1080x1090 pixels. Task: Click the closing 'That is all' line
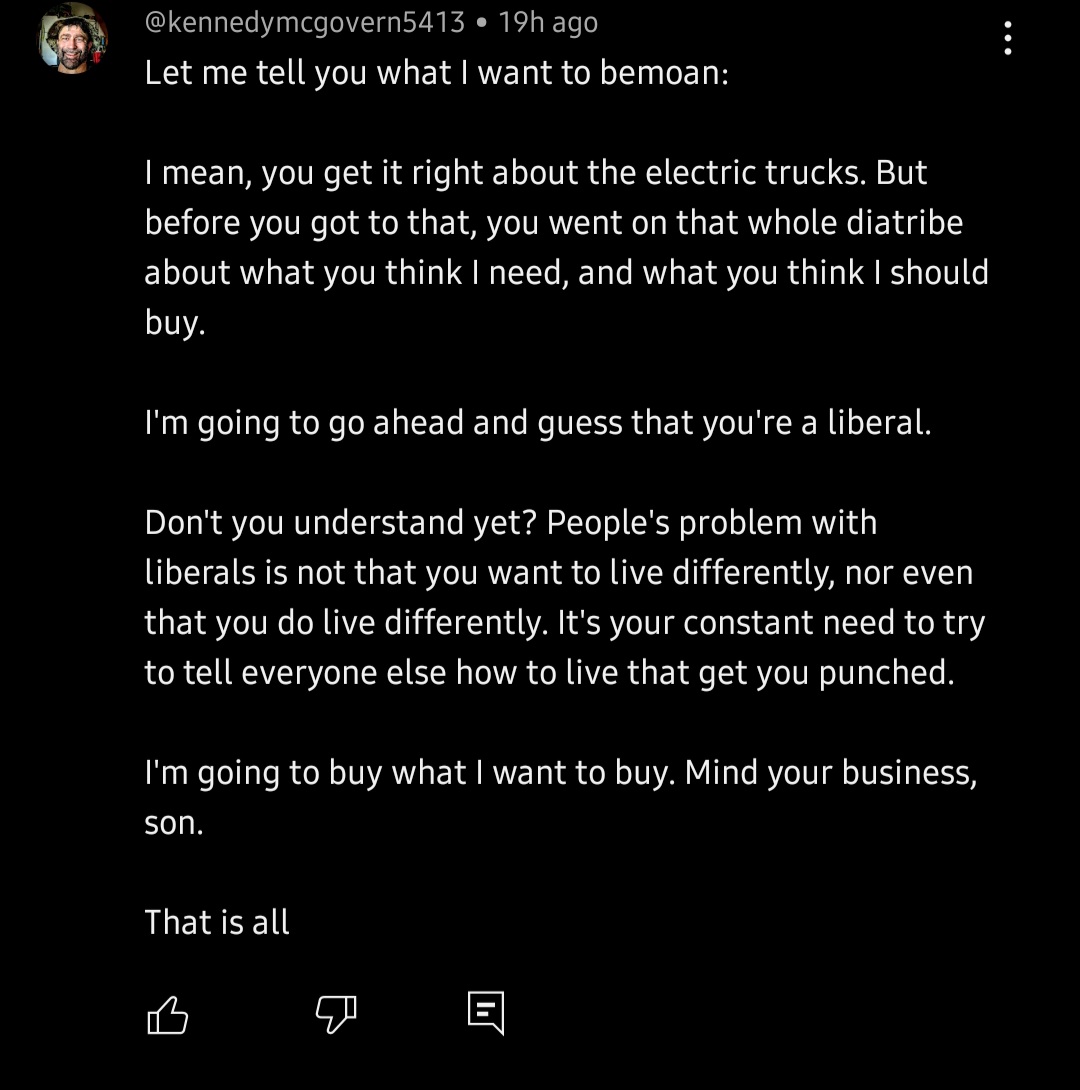(216, 922)
